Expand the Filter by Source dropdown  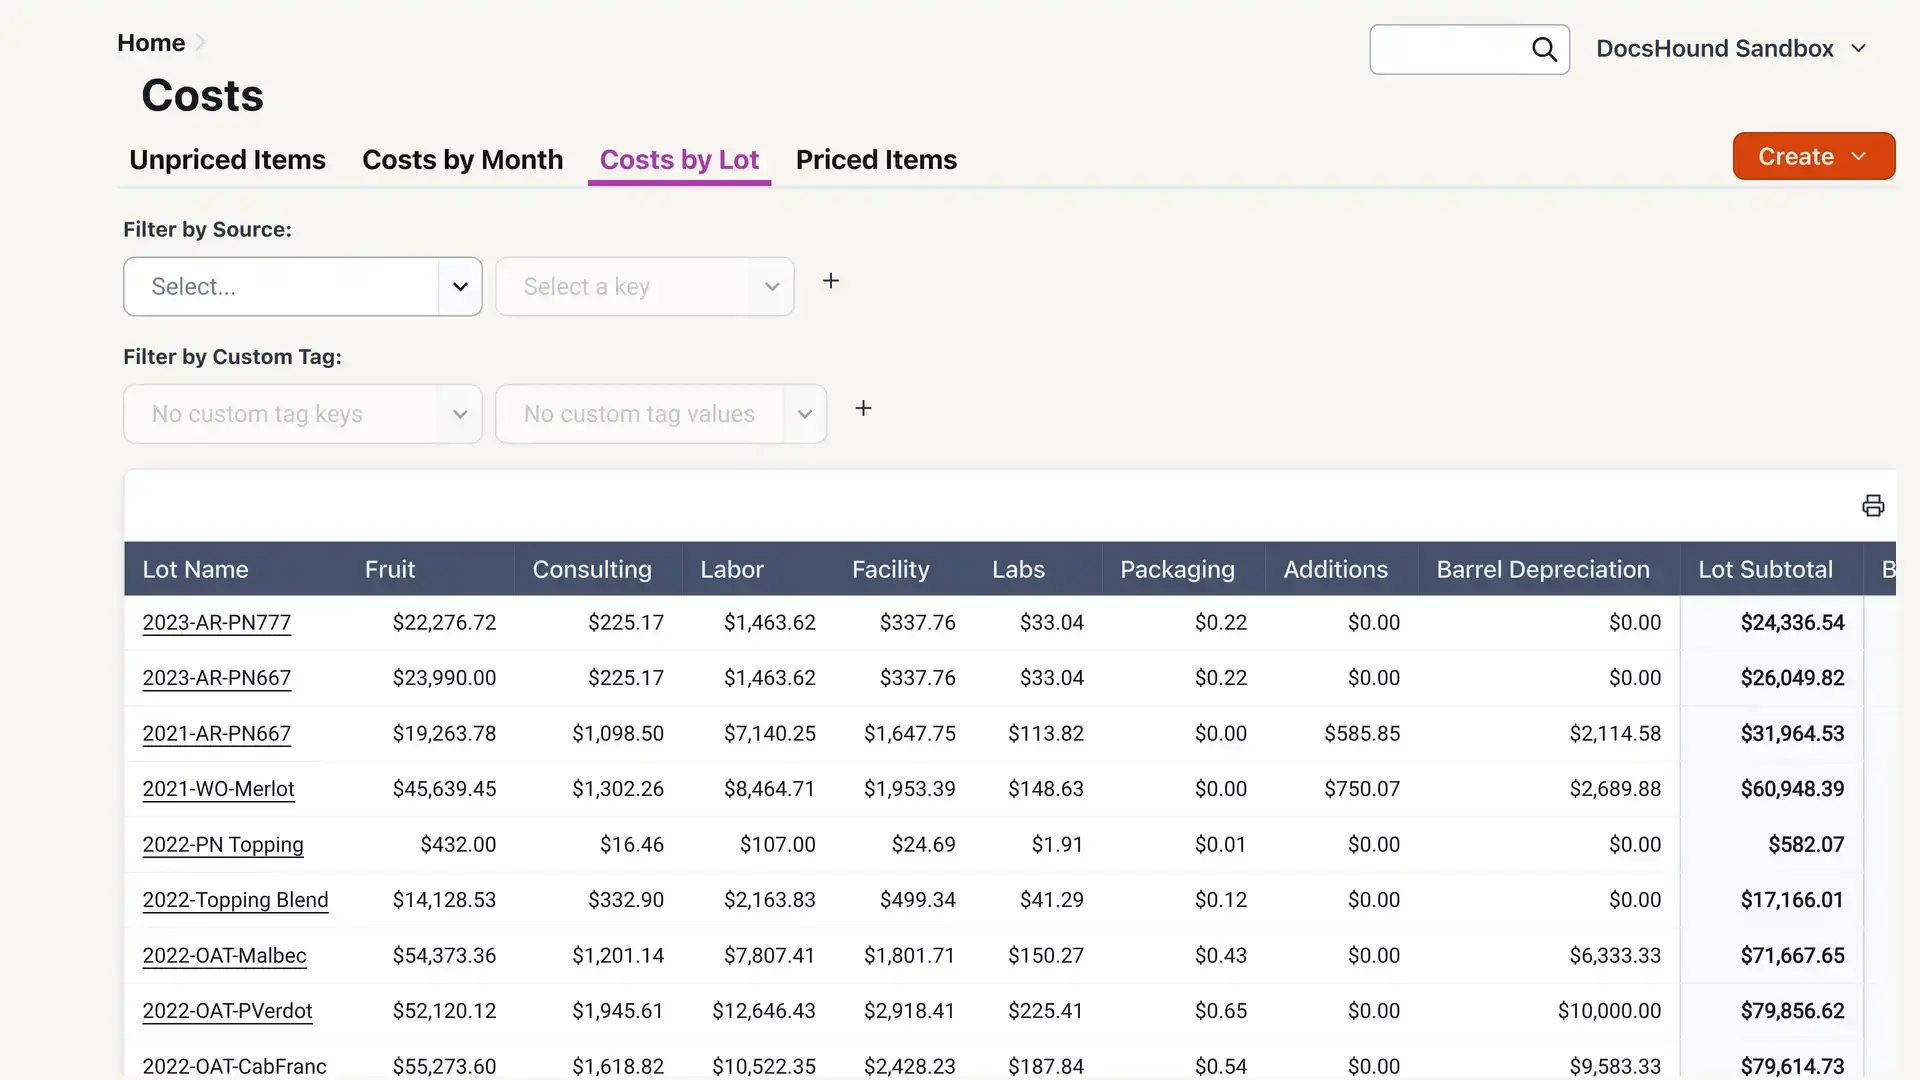click(x=302, y=286)
